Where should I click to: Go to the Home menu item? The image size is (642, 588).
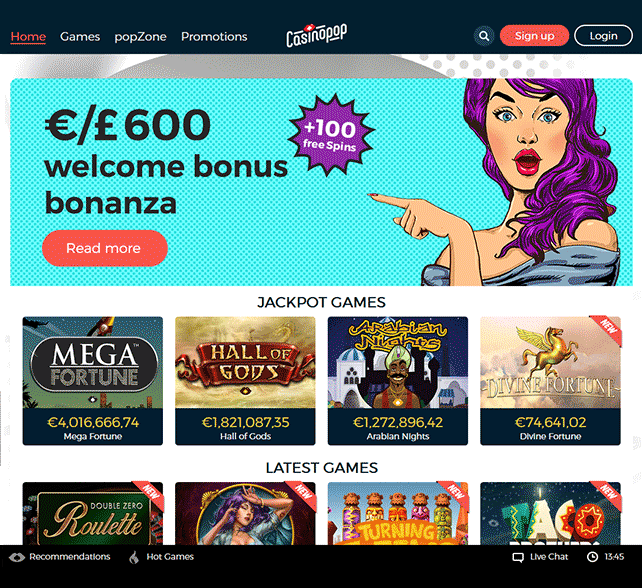pos(28,36)
